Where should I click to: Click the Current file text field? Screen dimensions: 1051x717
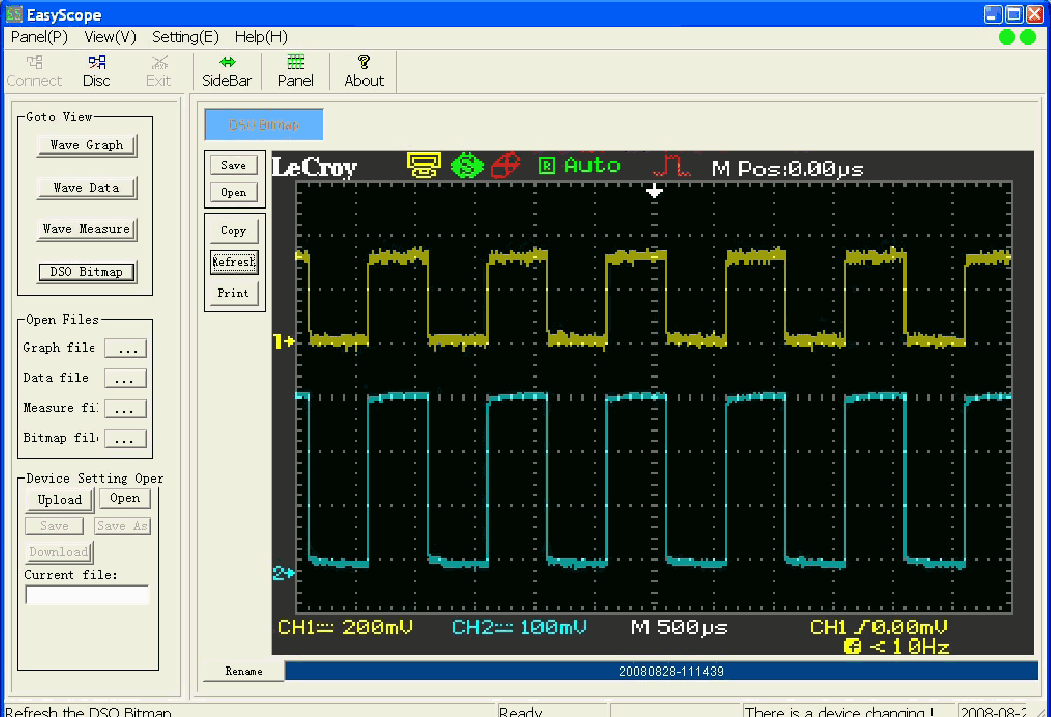tap(87, 595)
